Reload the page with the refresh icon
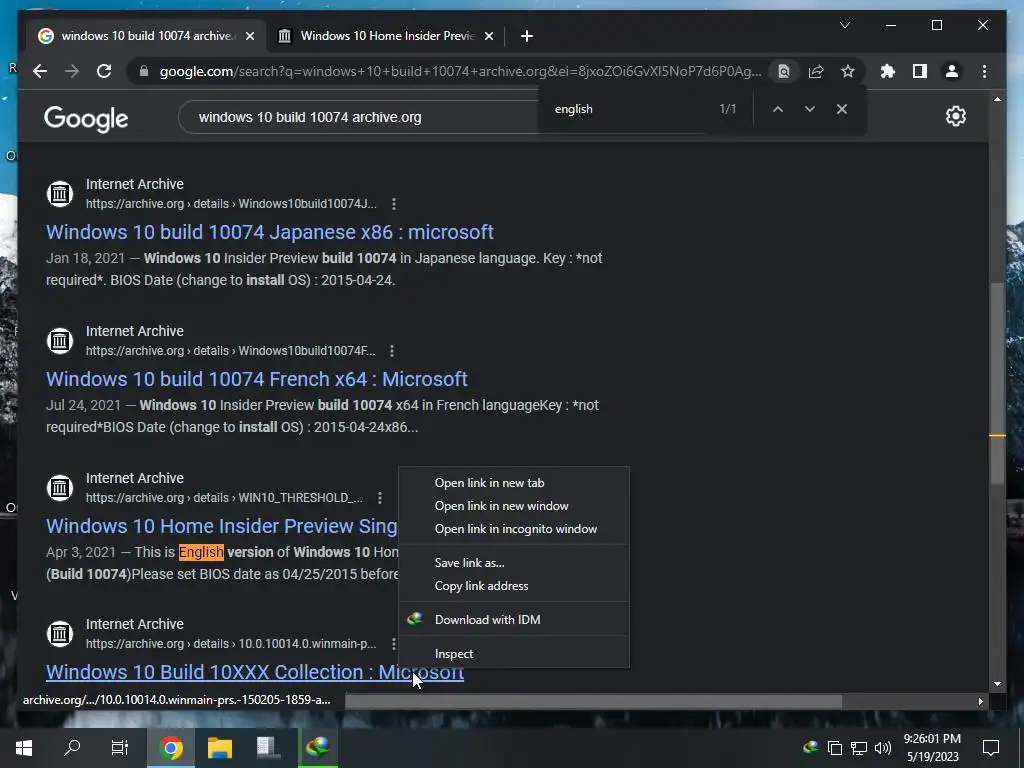Screen dimensions: 1024x768 pyautogui.click(x=104, y=71)
